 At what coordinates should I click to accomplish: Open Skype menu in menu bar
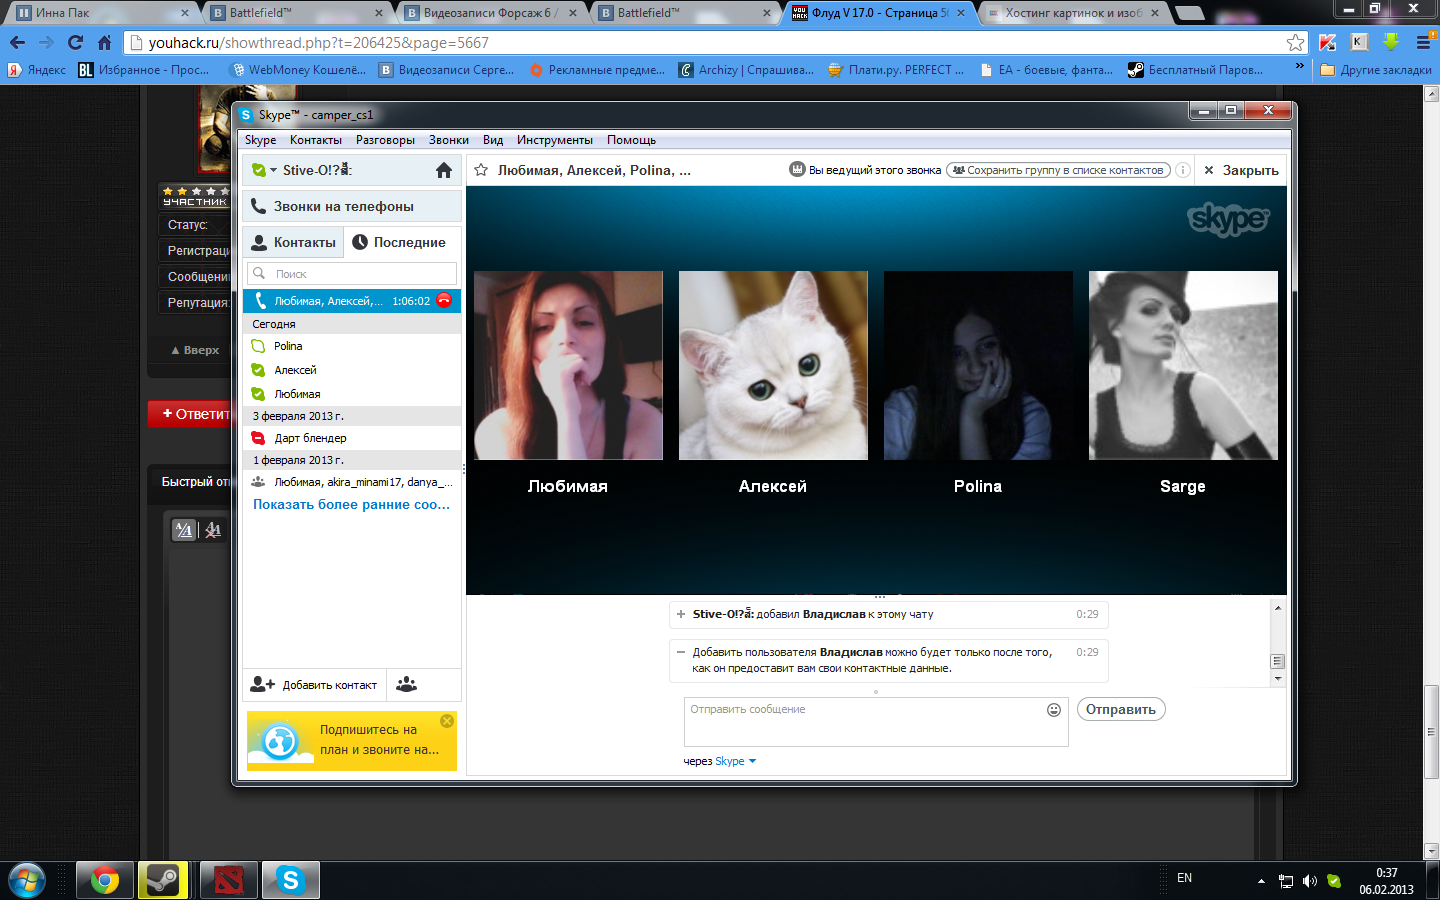pyautogui.click(x=260, y=140)
